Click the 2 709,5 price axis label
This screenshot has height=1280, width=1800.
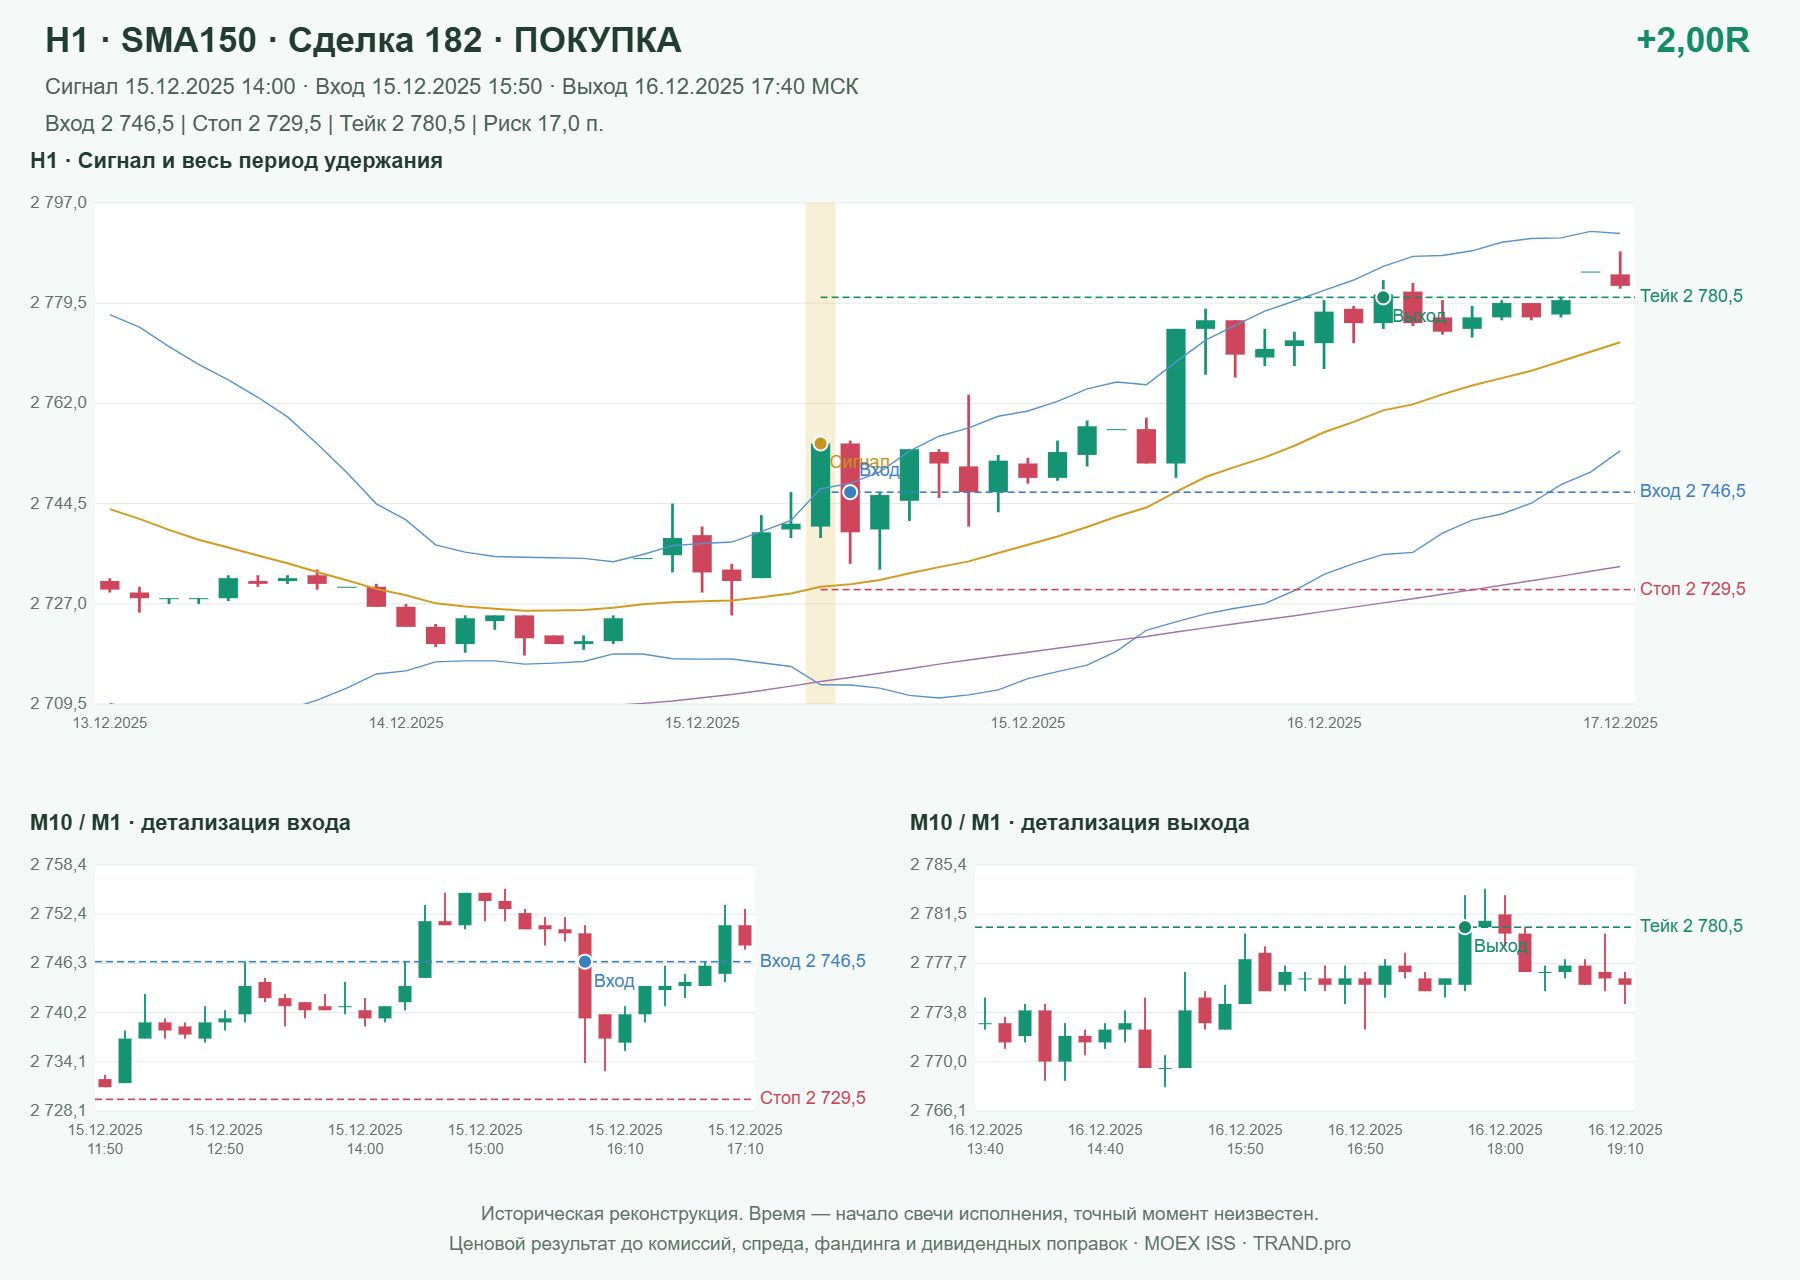coord(58,704)
